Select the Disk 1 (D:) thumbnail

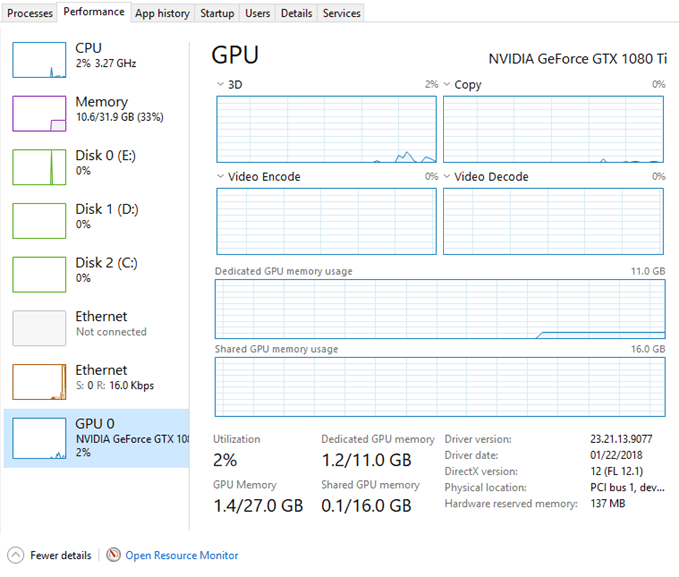(38, 220)
